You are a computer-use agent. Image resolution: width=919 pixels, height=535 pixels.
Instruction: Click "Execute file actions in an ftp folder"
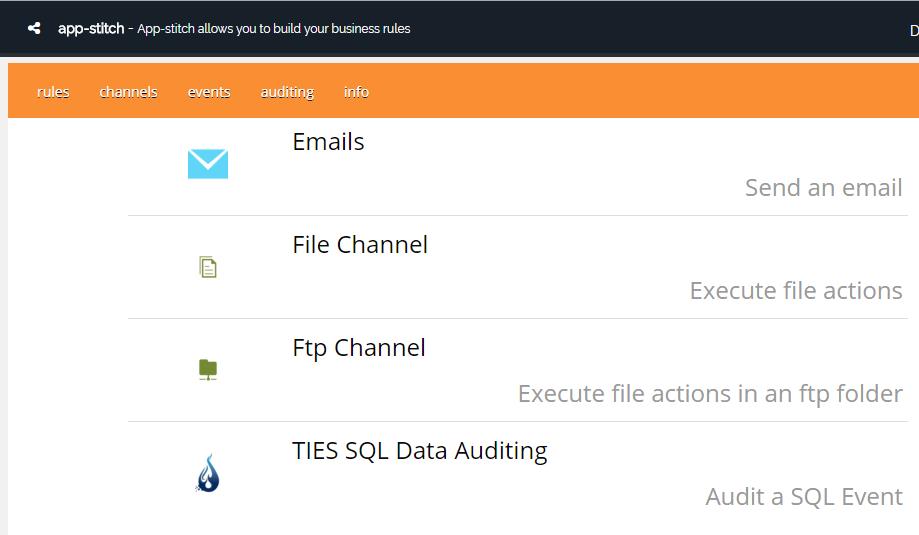click(710, 394)
